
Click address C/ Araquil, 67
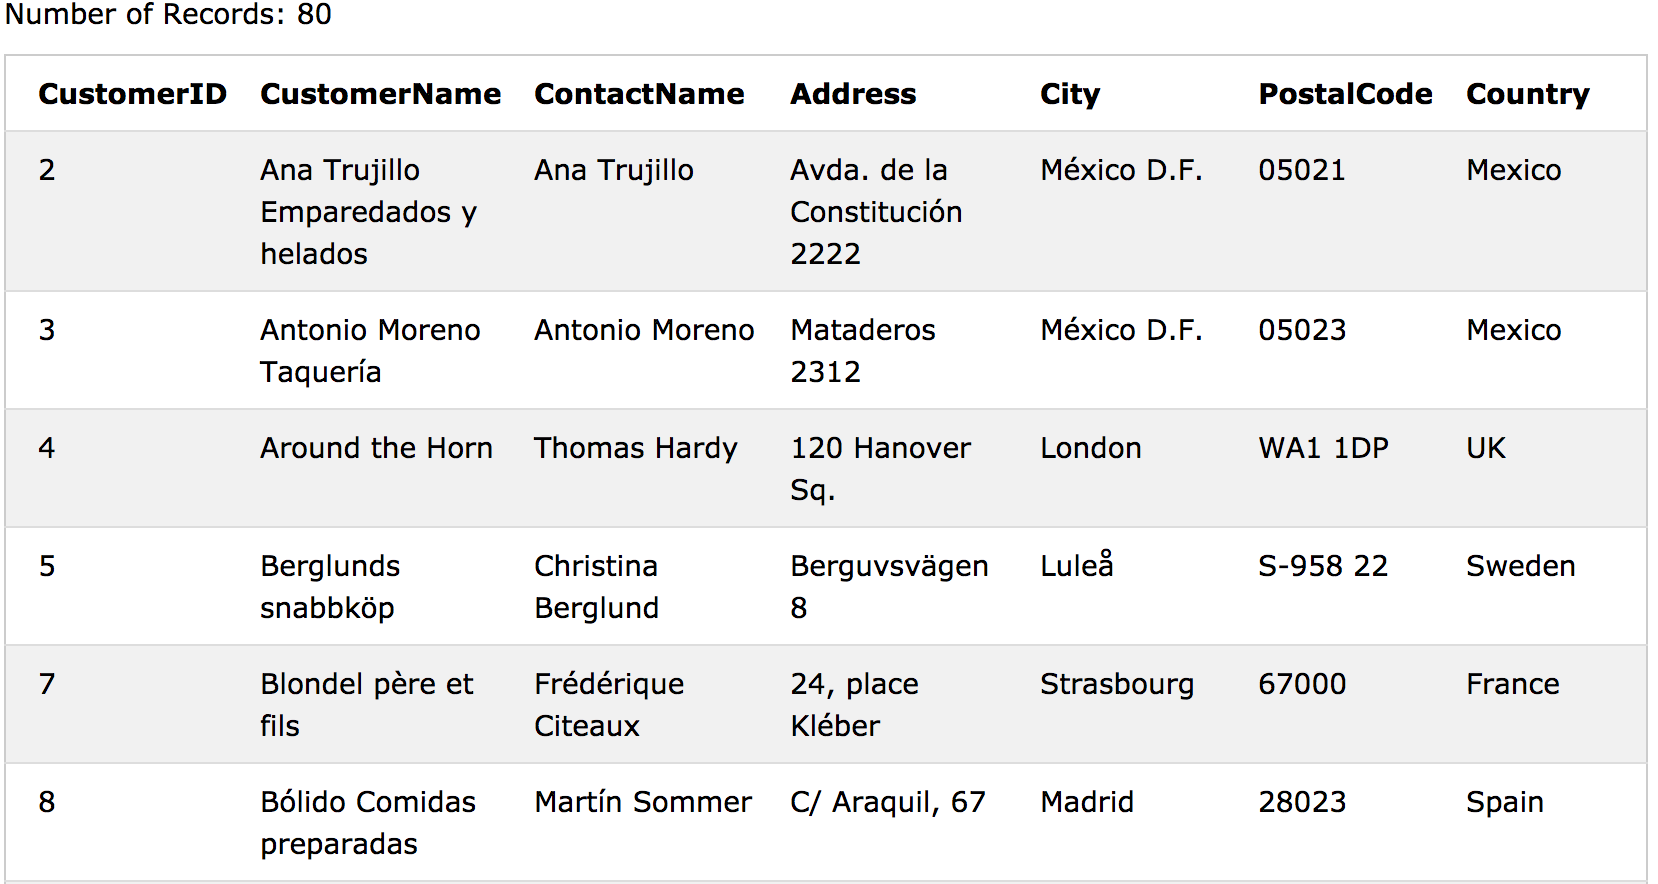coord(888,802)
